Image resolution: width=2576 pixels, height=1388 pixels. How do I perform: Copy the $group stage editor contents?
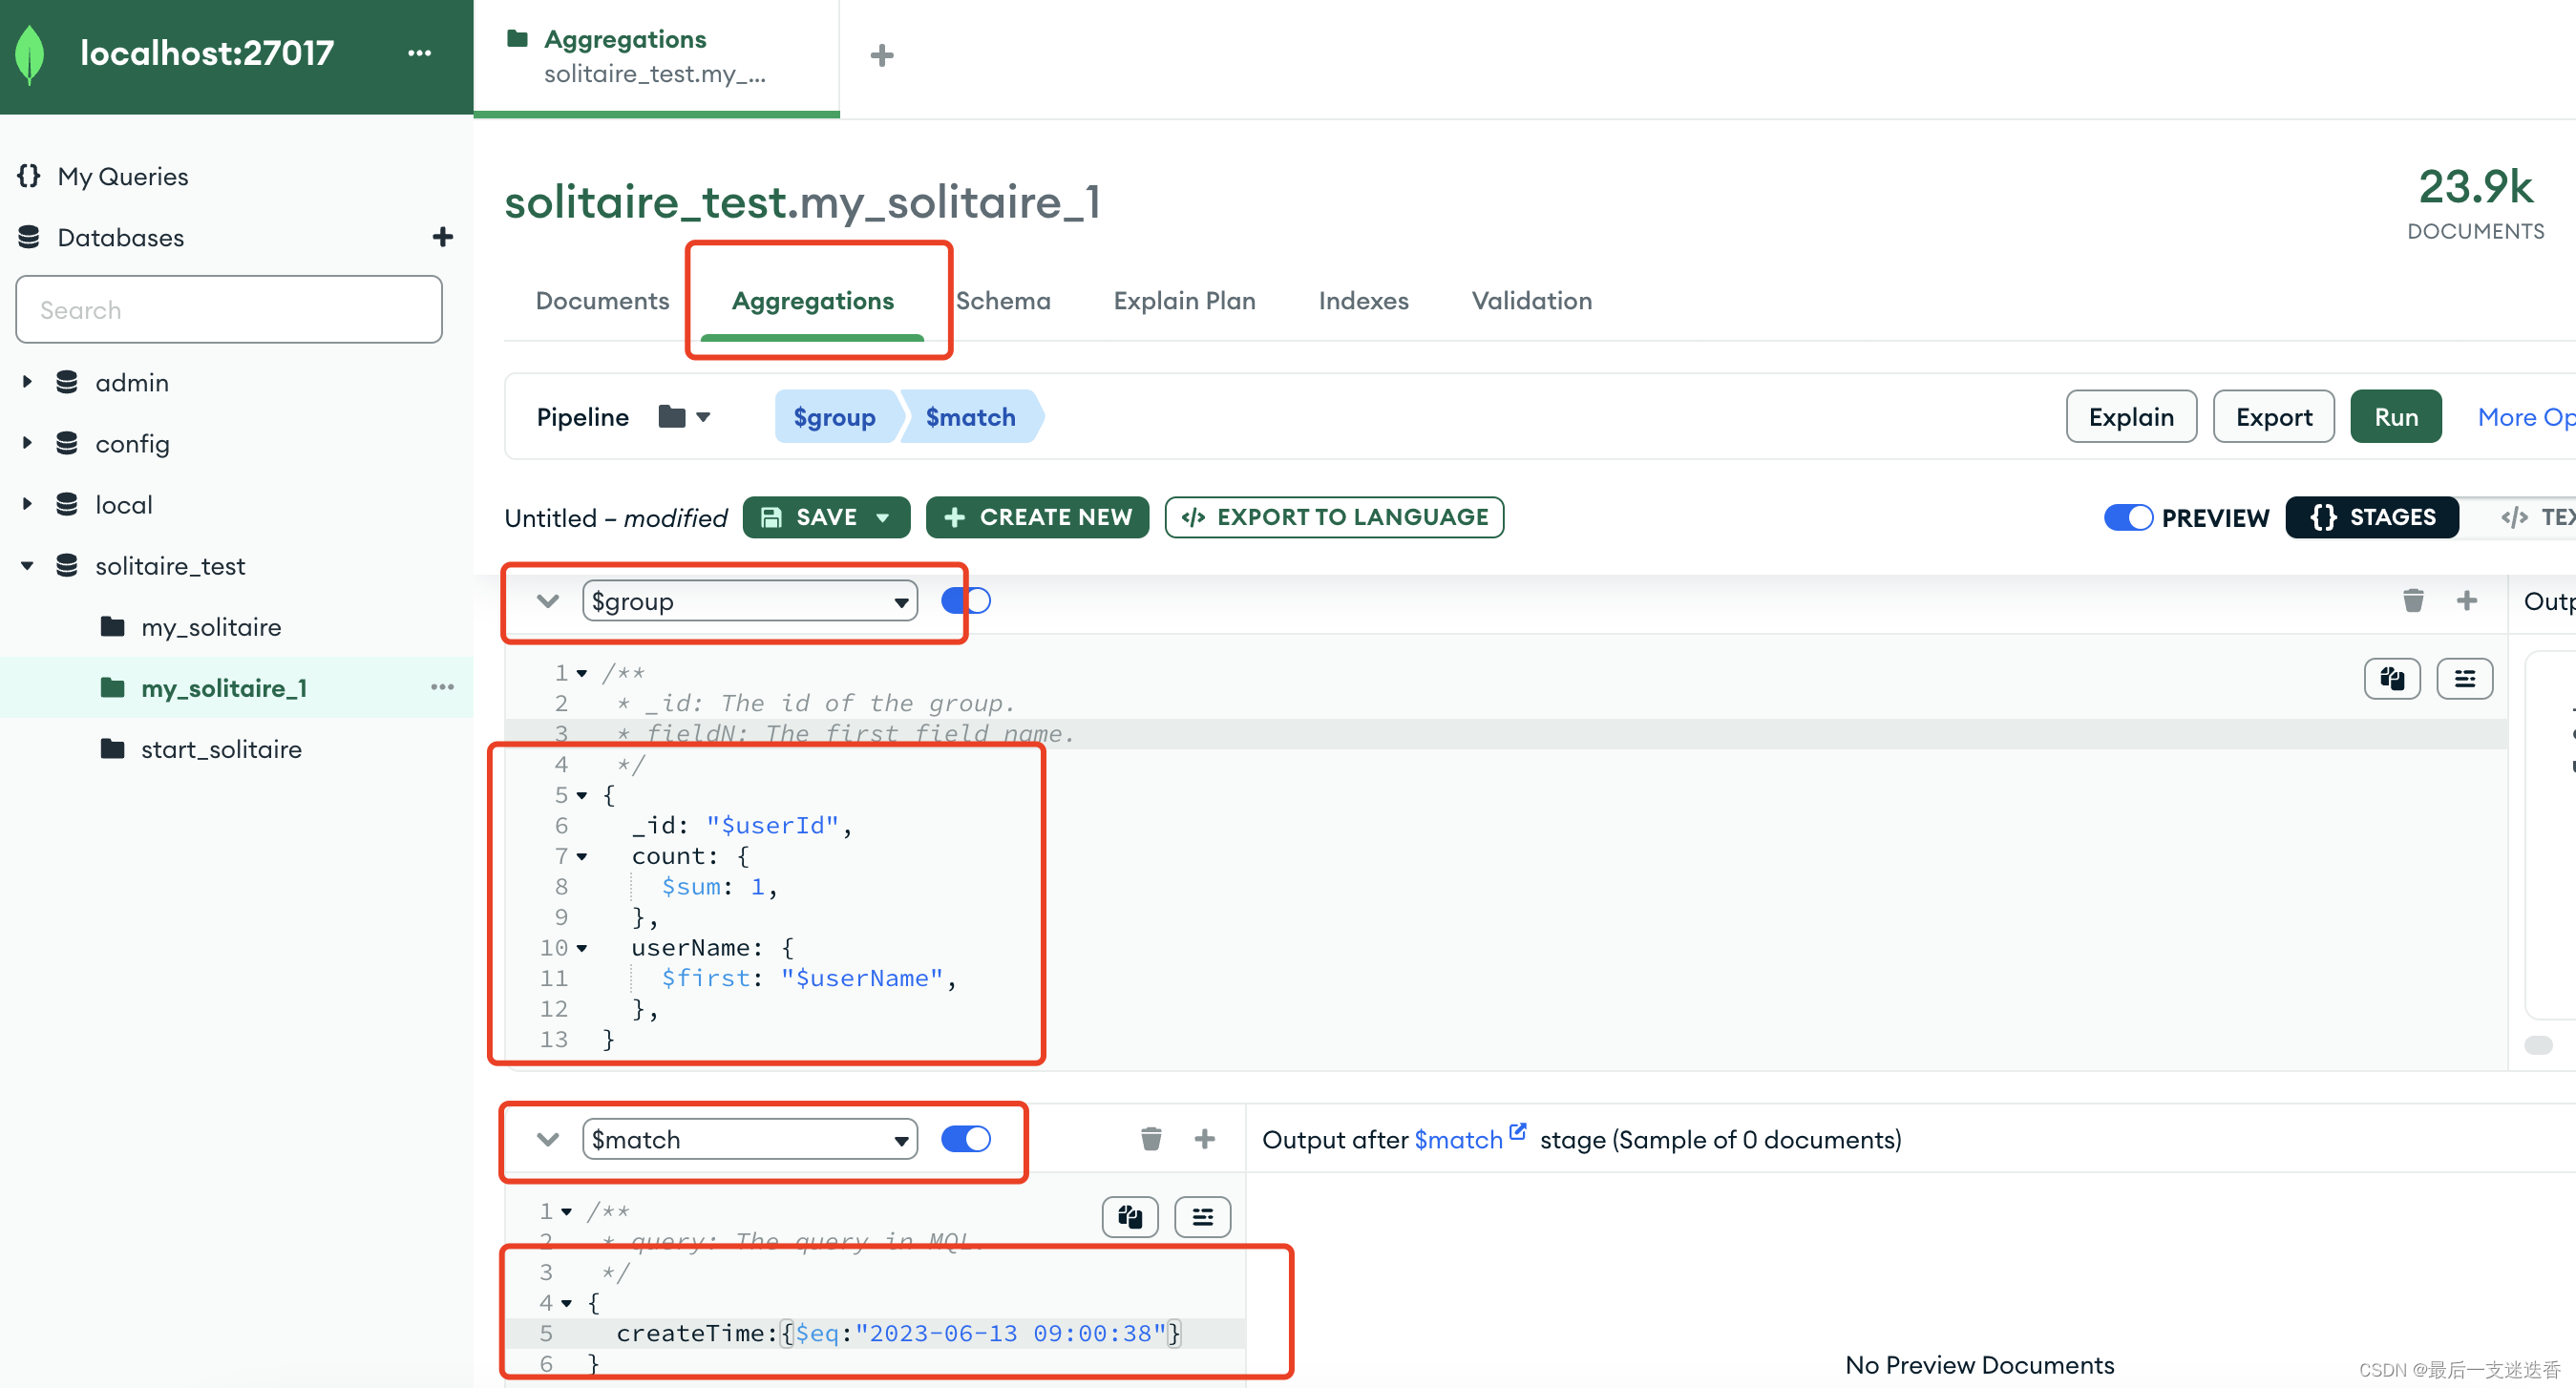point(2392,679)
